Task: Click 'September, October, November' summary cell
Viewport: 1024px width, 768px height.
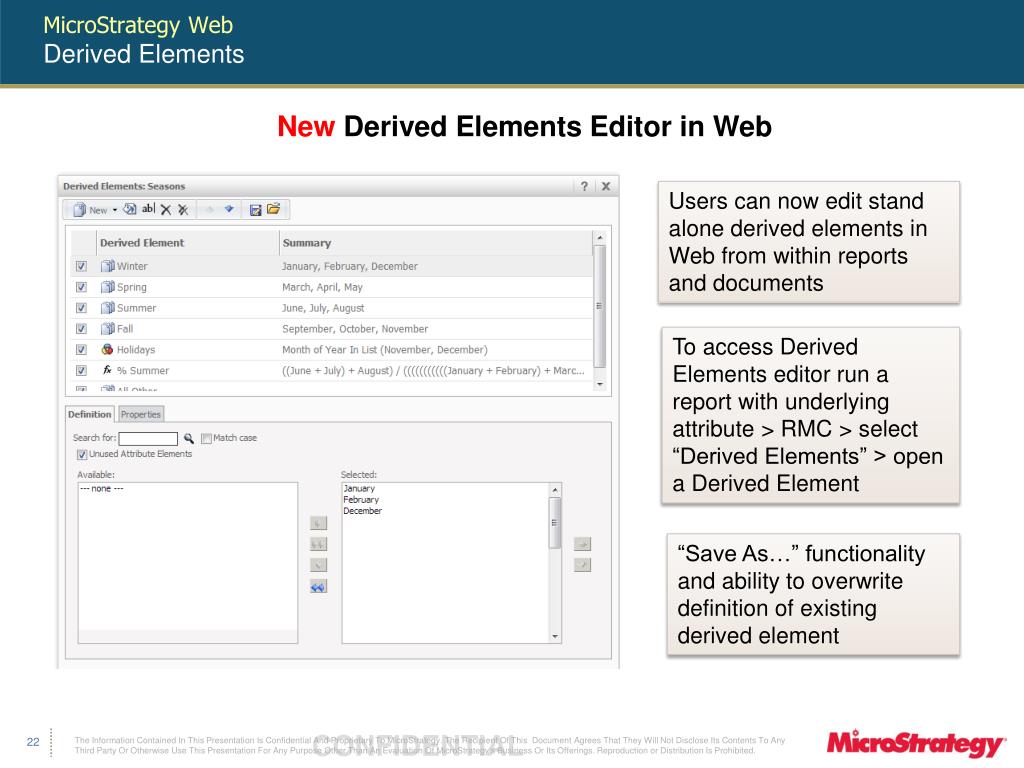Action: pos(355,329)
